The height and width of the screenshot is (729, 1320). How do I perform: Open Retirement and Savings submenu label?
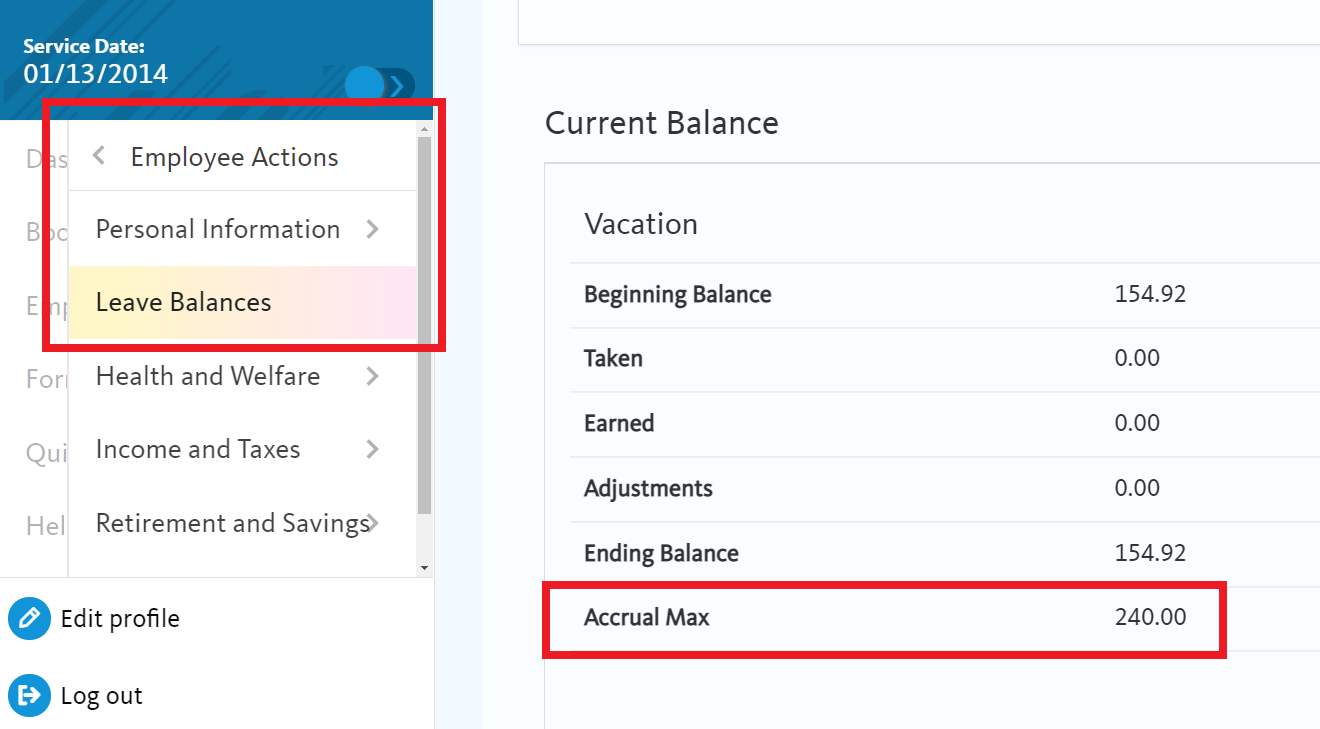coord(230,522)
